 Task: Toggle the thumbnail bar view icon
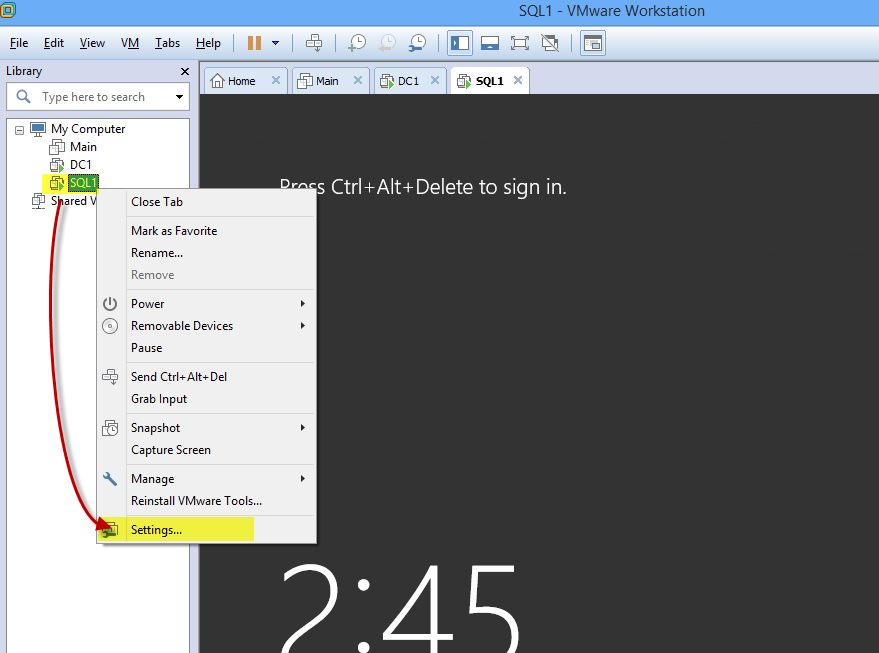pos(490,43)
